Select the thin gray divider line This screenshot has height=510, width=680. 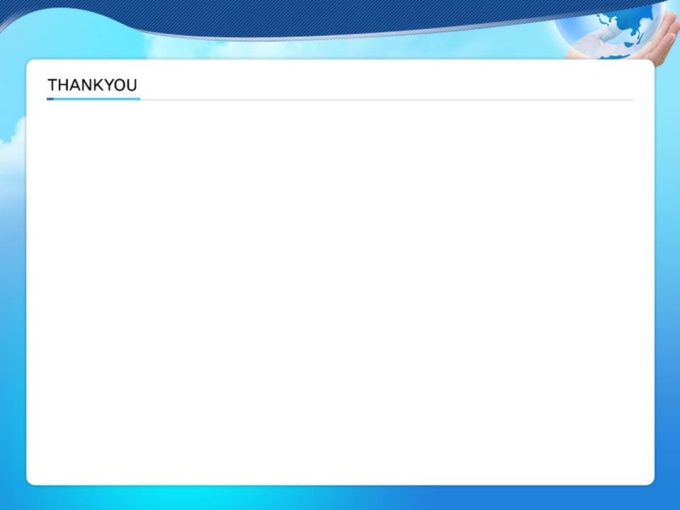pyautogui.click(x=386, y=100)
